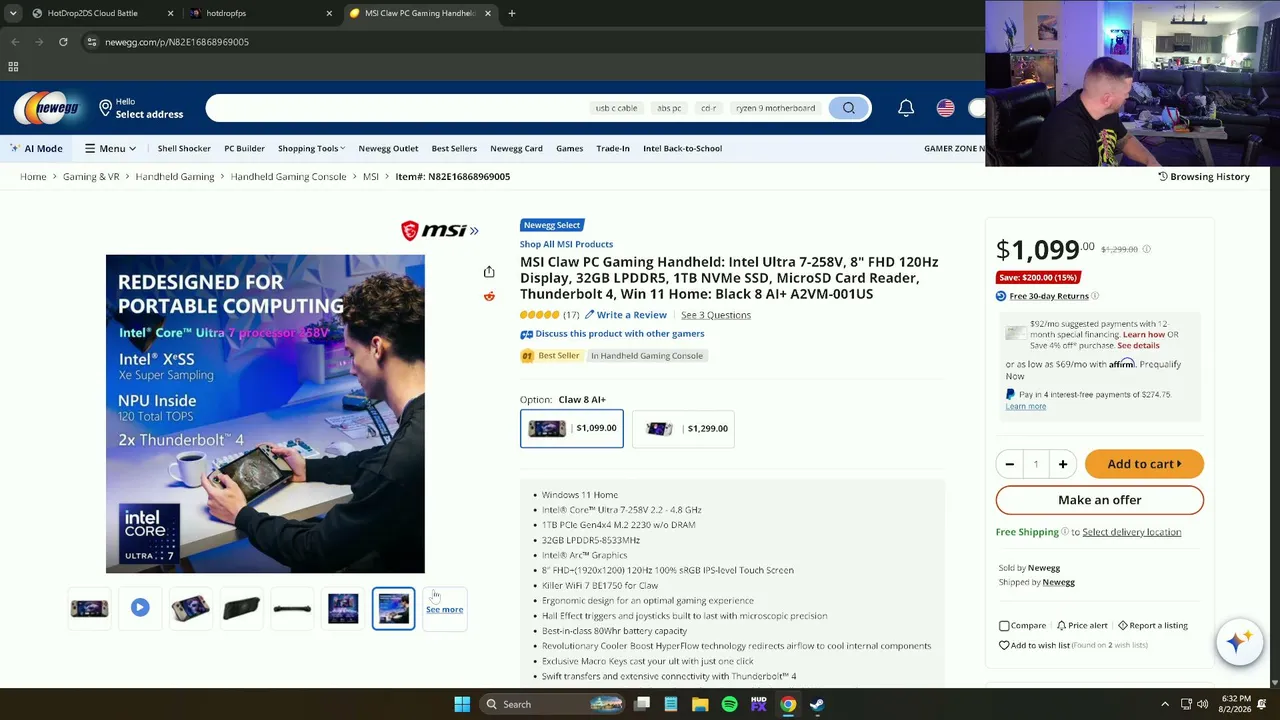Screen dimensions: 1280x720
Task: Close the hotdropfps tab
Action: (329, 13)
